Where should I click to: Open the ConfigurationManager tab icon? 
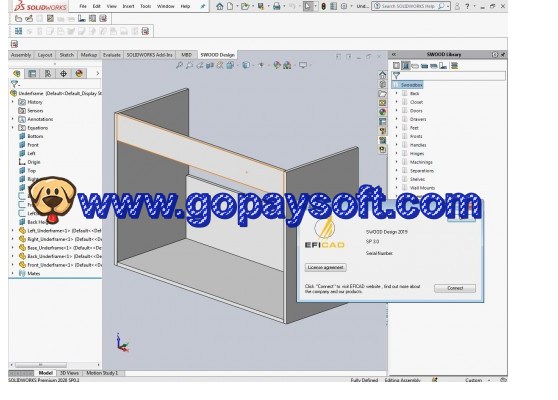[48, 74]
